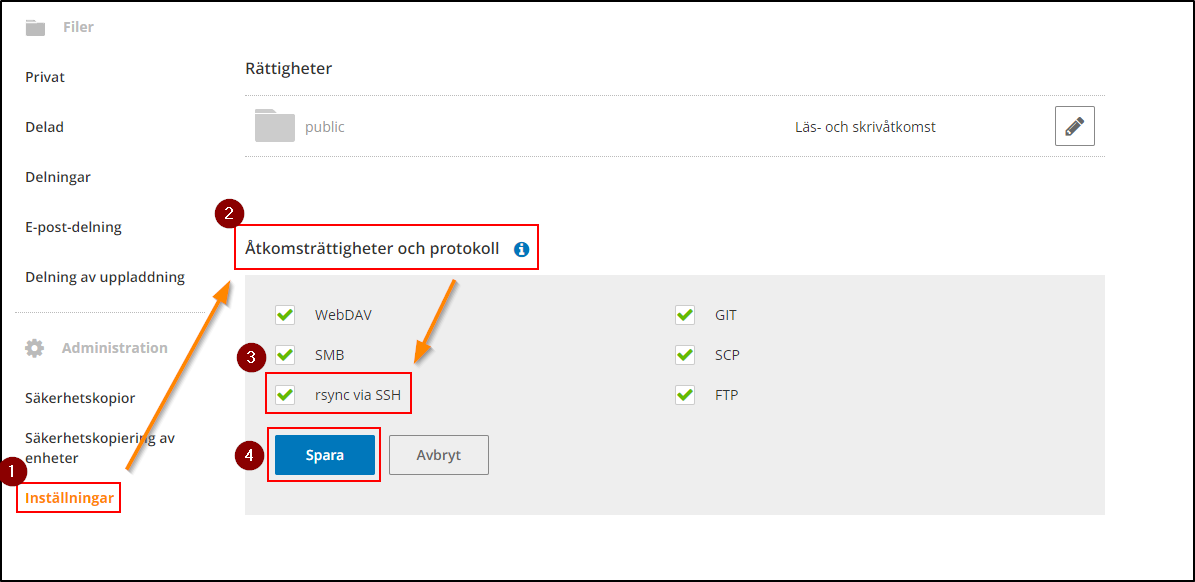Click the blue info icon beside Åtkomsträttigheter
Screen dimensions: 1195x582
click(x=521, y=249)
